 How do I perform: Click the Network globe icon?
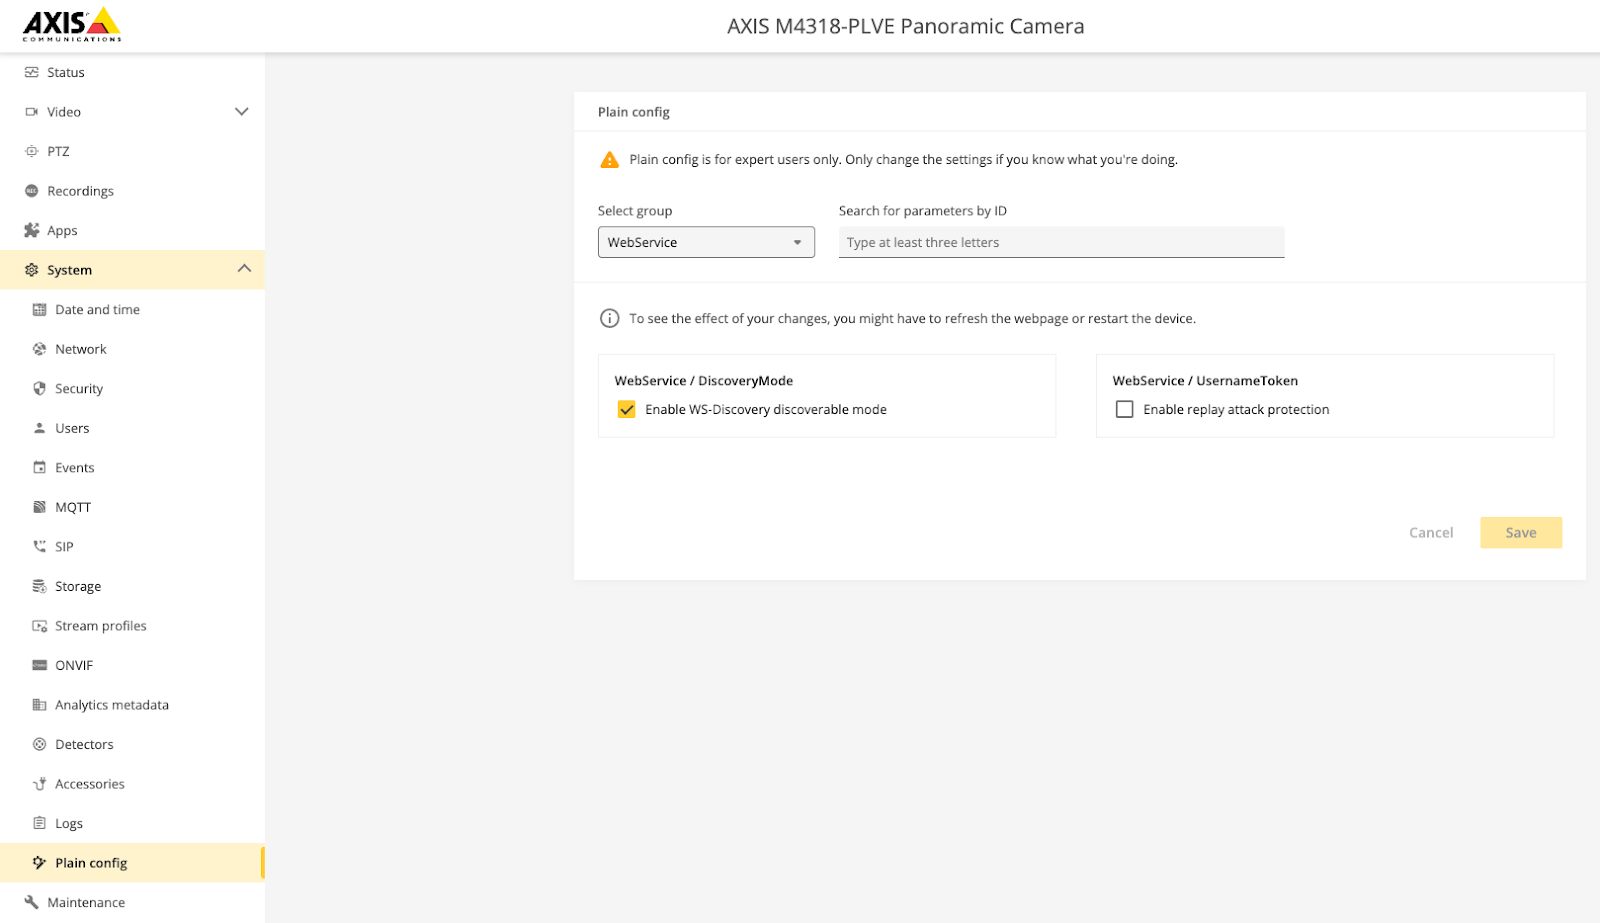(x=40, y=349)
